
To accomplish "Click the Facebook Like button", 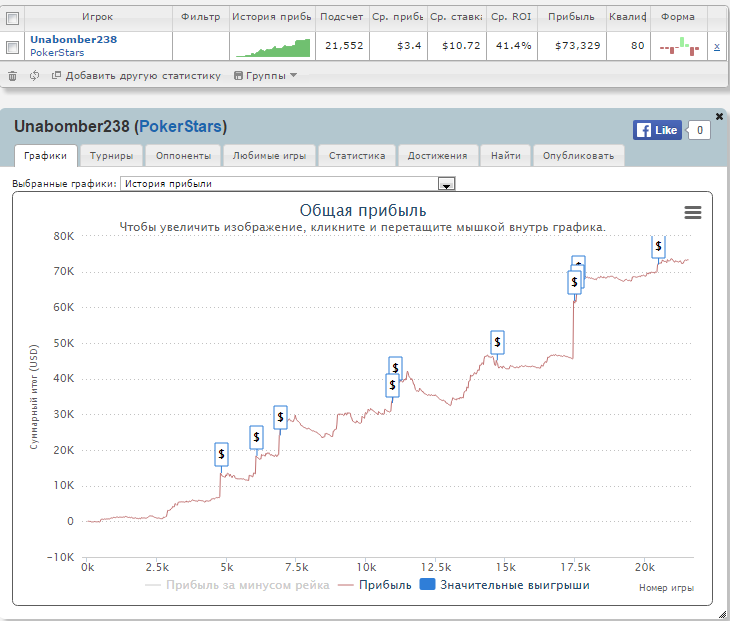I will click(x=657, y=130).
